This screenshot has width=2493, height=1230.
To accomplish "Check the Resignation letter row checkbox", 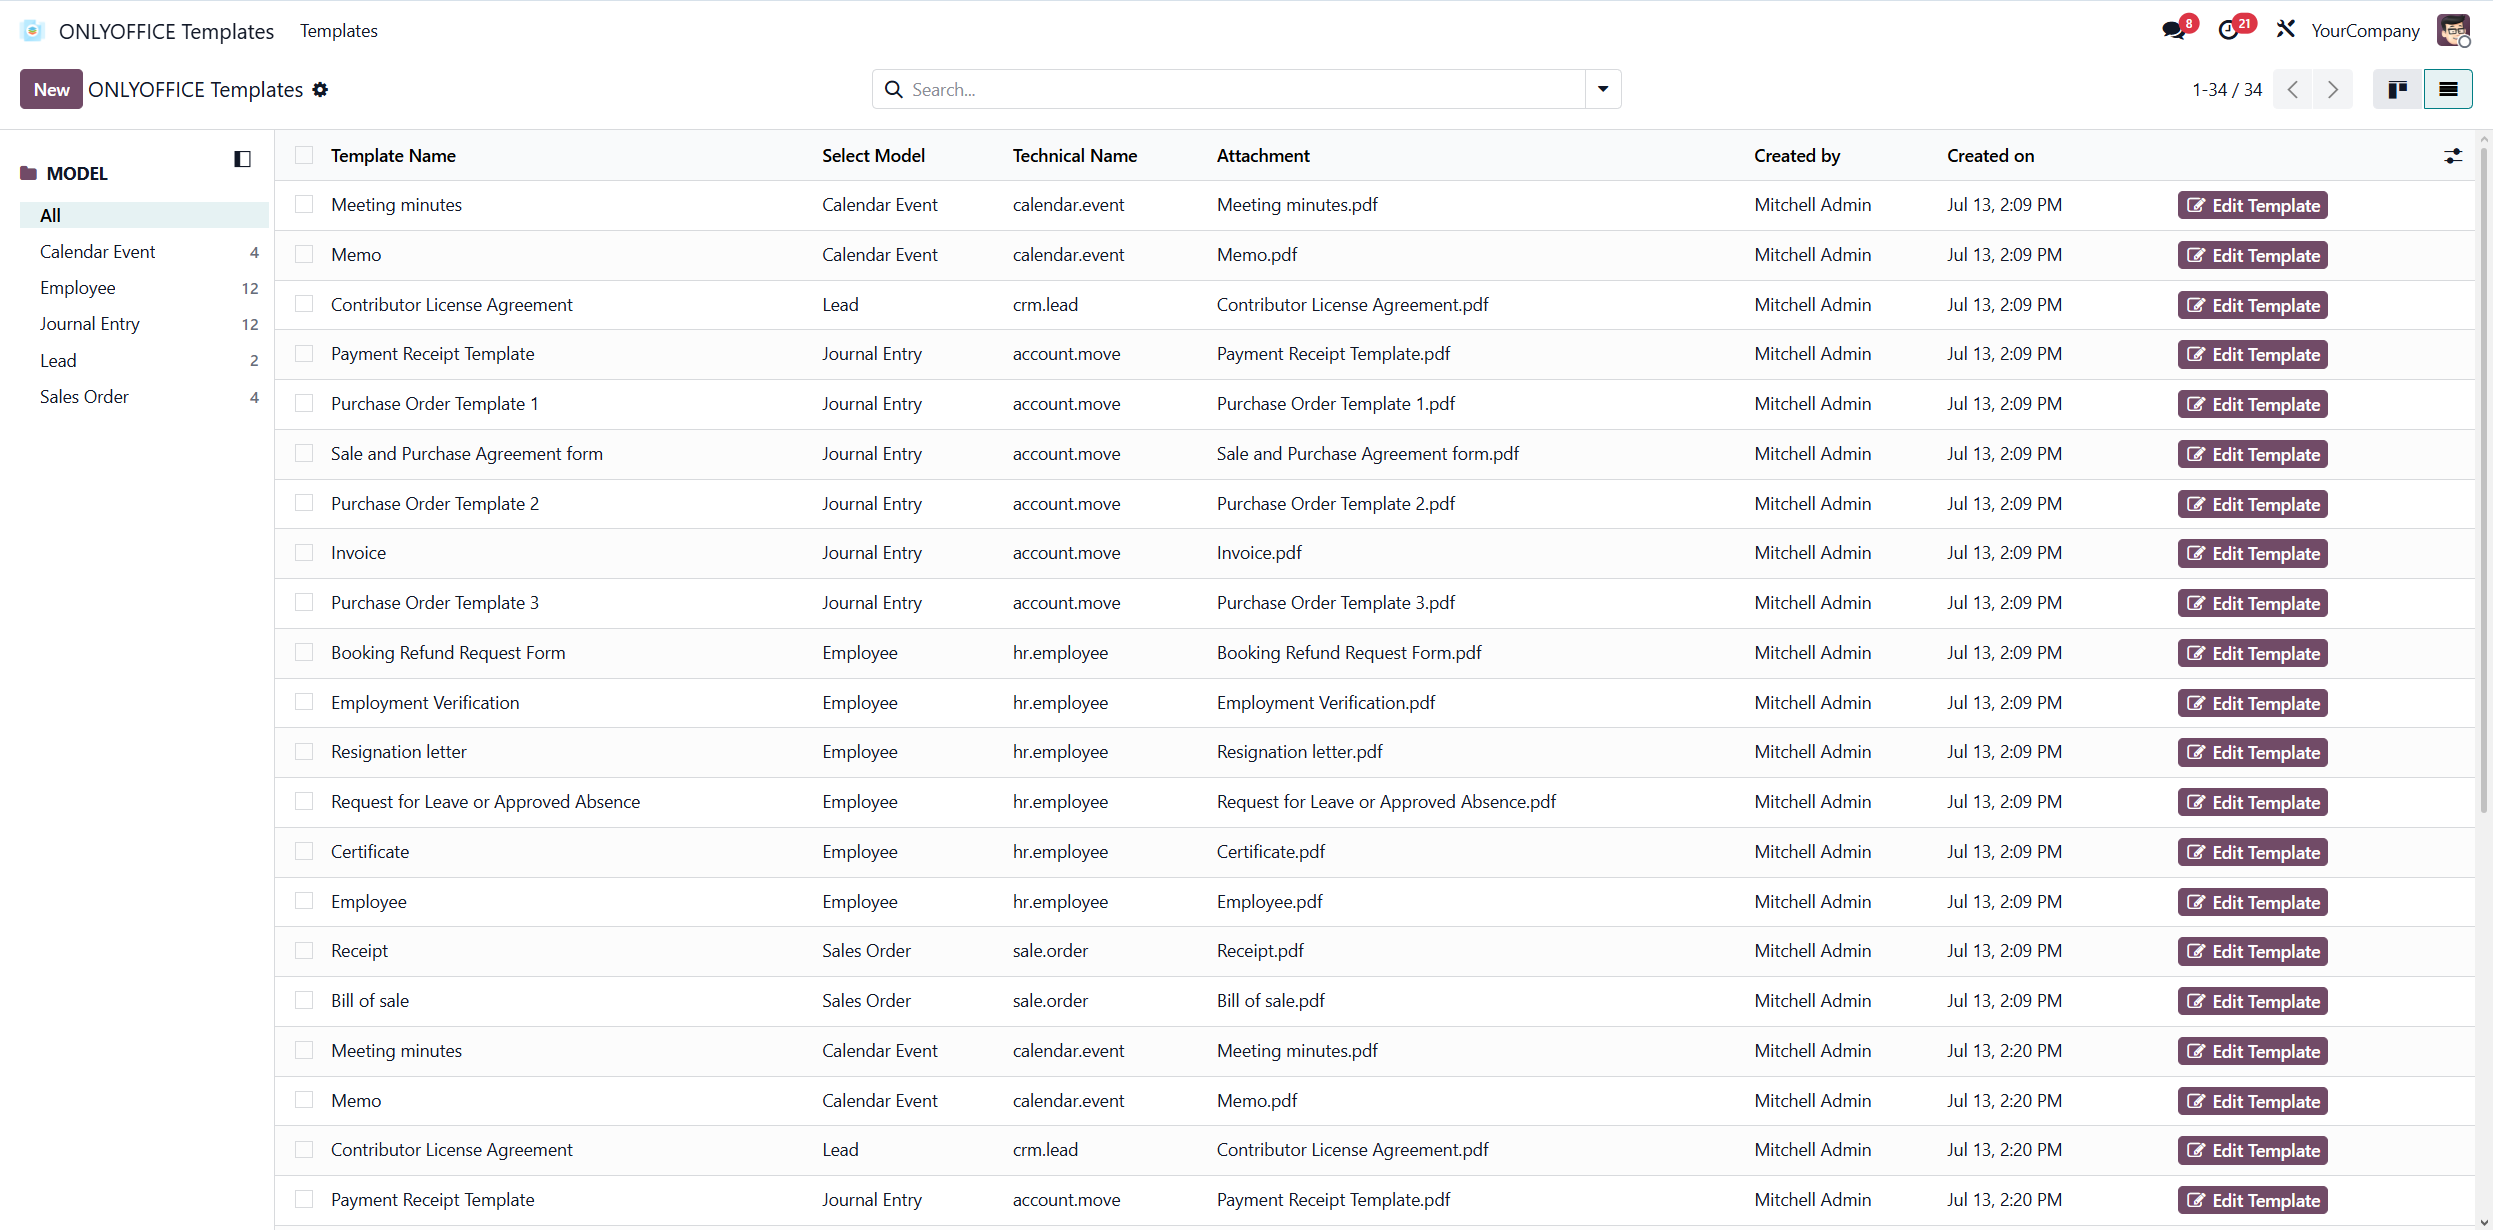I will point(304,751).
